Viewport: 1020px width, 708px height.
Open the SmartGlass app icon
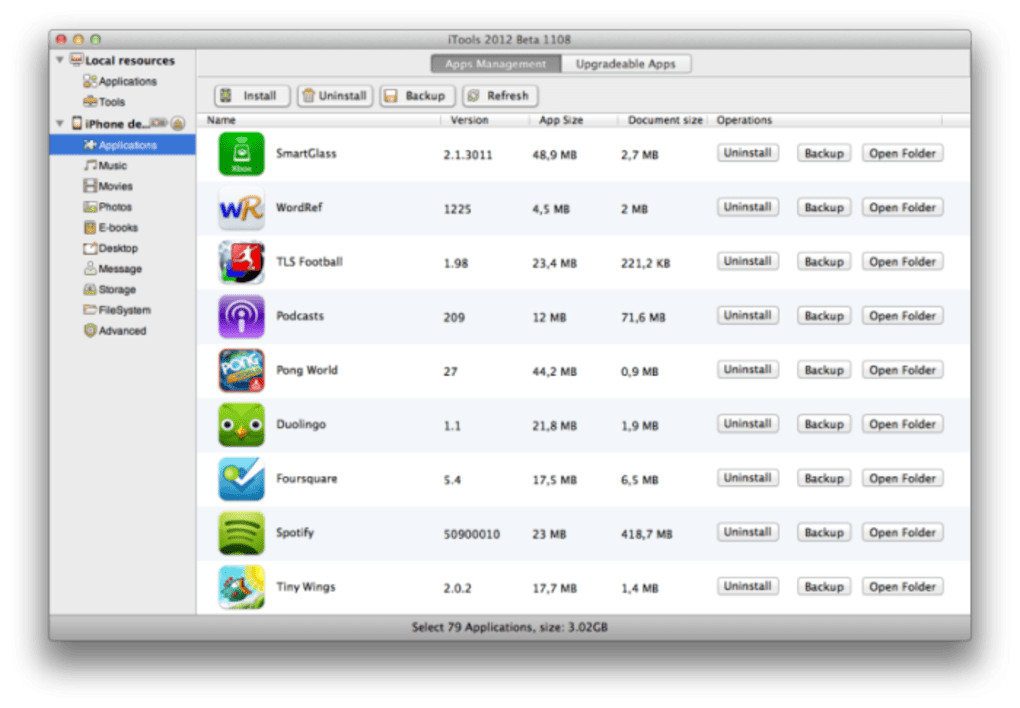click(241, 154)
